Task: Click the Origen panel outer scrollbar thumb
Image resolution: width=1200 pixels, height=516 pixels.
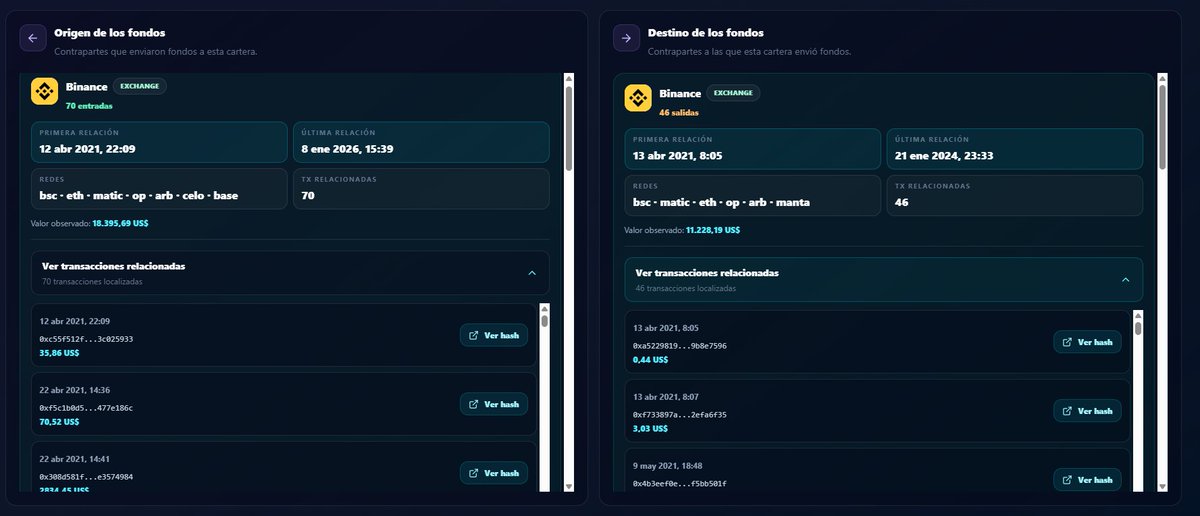Action: (568, 128)
